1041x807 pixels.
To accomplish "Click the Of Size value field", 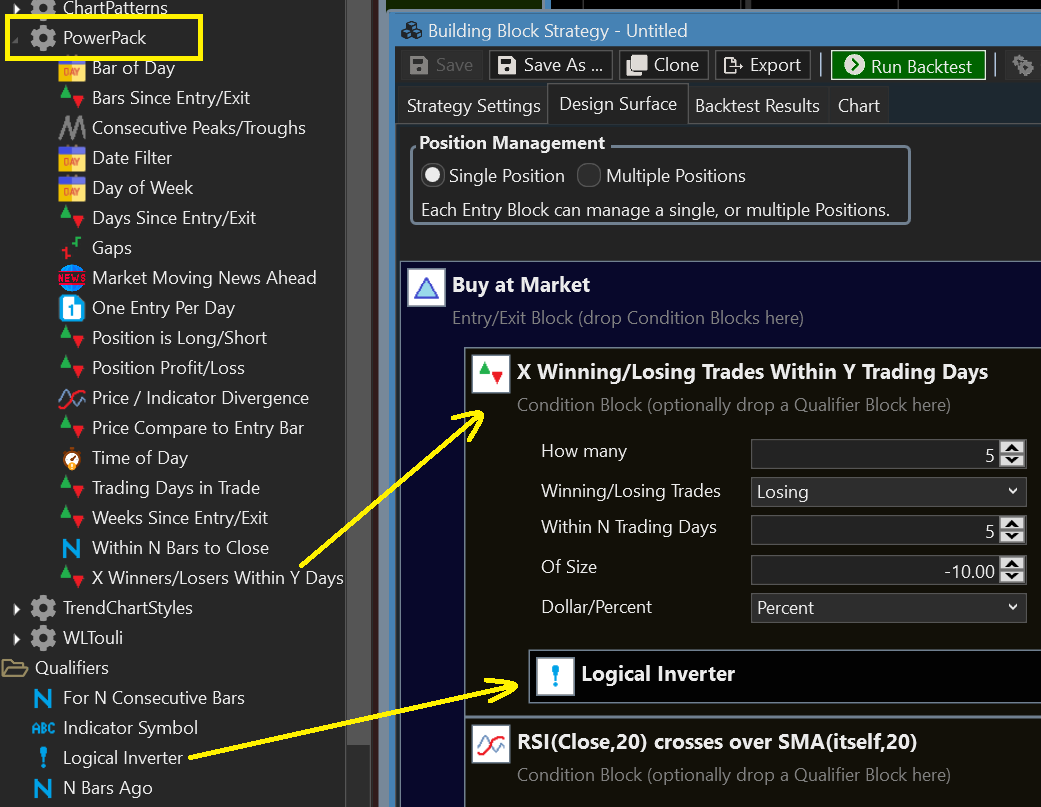I will pos(875,571).
